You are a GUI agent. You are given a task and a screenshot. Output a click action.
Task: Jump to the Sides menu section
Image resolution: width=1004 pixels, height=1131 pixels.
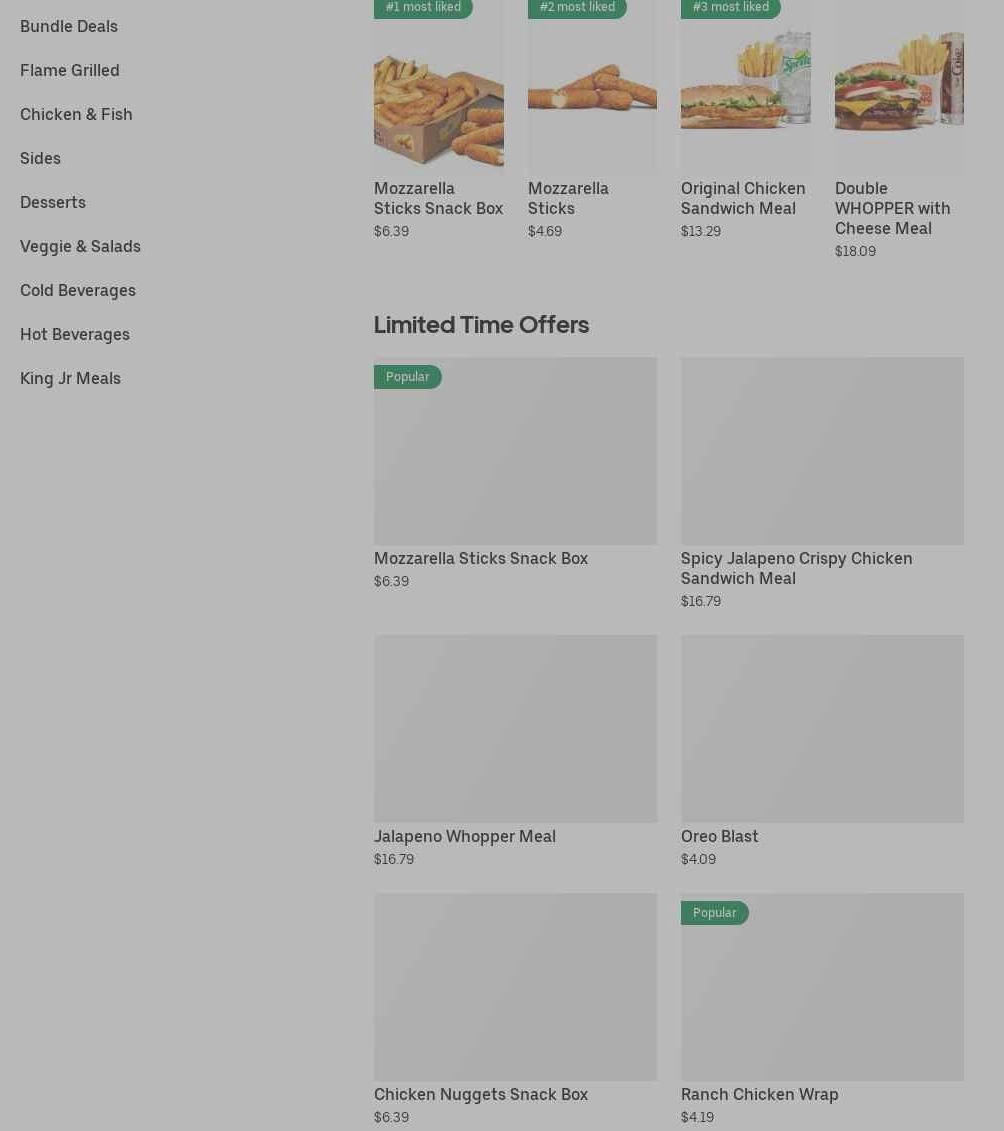40,158
